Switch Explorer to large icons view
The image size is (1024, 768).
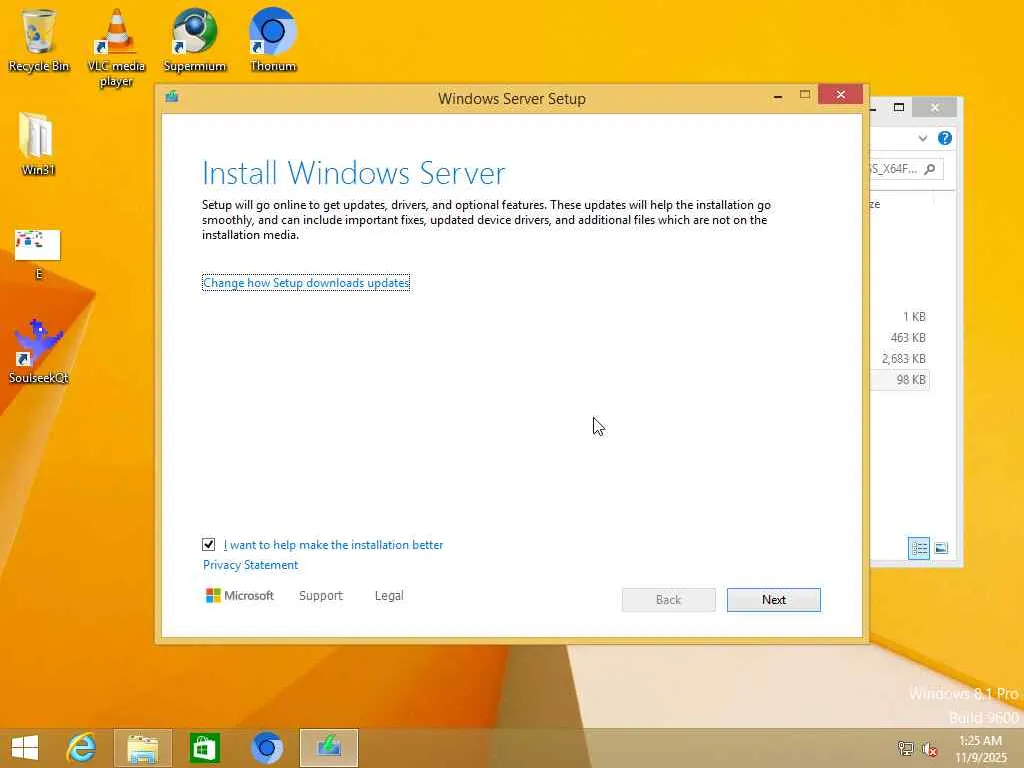pos(941,548)
